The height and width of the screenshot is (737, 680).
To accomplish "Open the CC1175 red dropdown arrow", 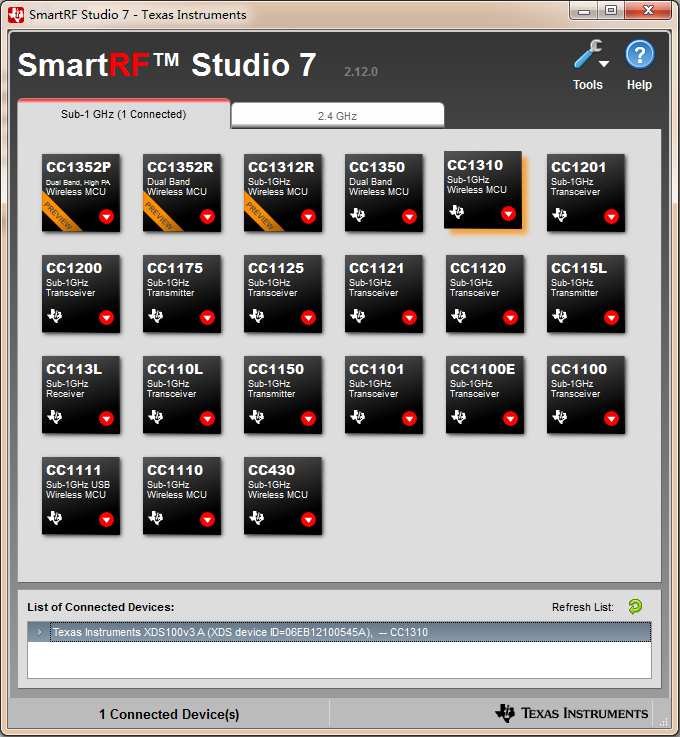I will (207, 318).
